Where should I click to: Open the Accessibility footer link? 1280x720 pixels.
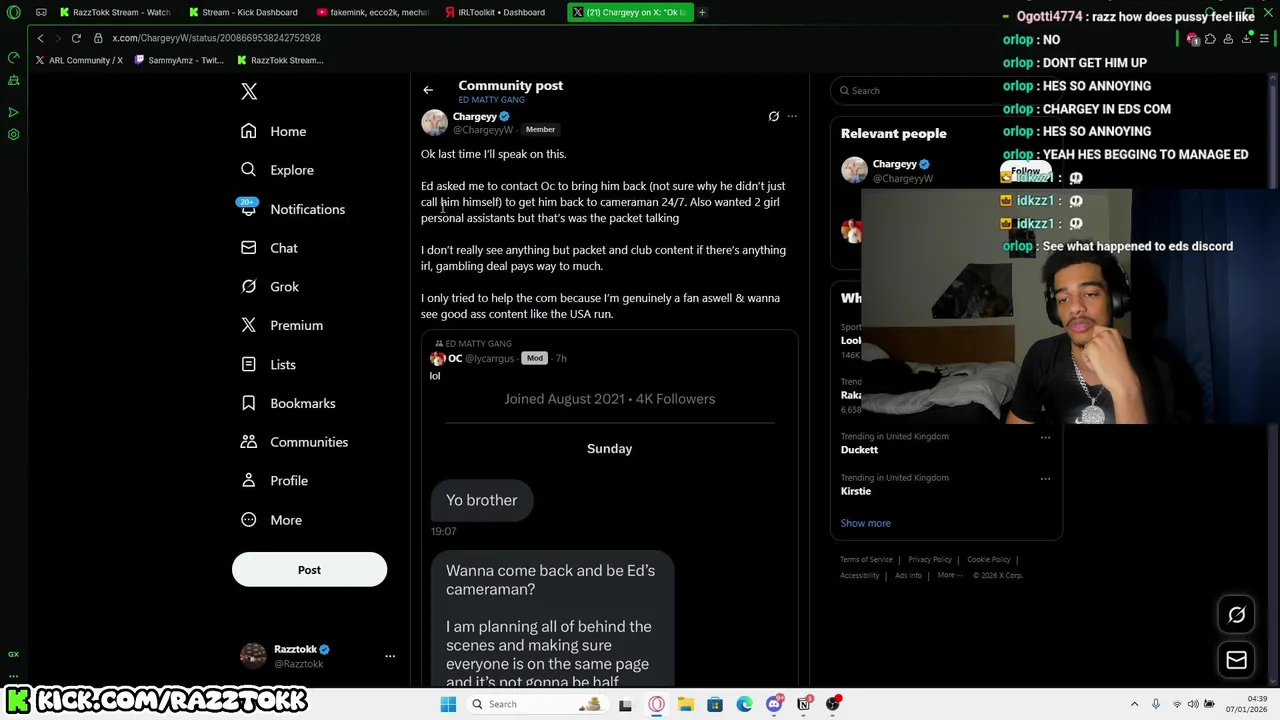pyautogui.click(x=860, y=576)
